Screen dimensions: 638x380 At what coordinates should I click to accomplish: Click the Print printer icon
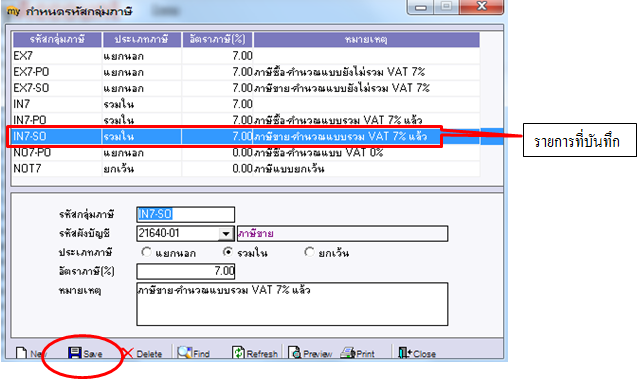(348, 353)
